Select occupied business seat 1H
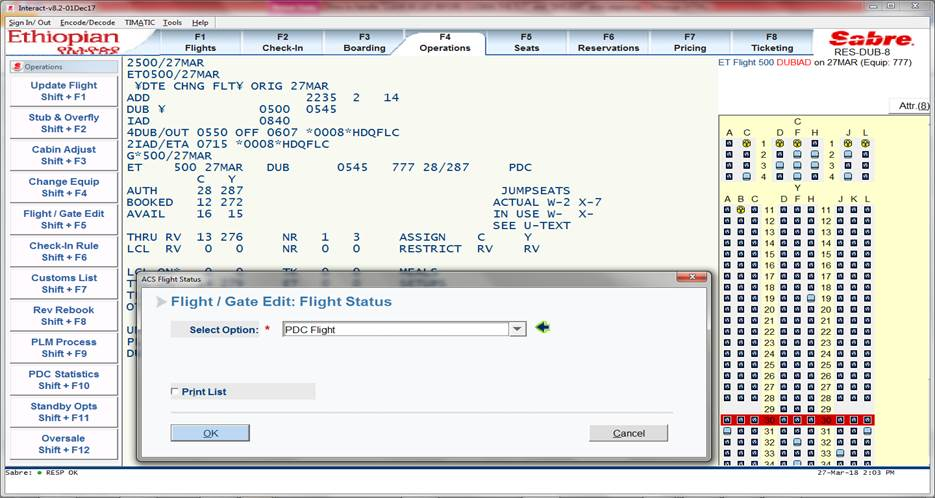The image size is (935, 498). click(815, 144)
